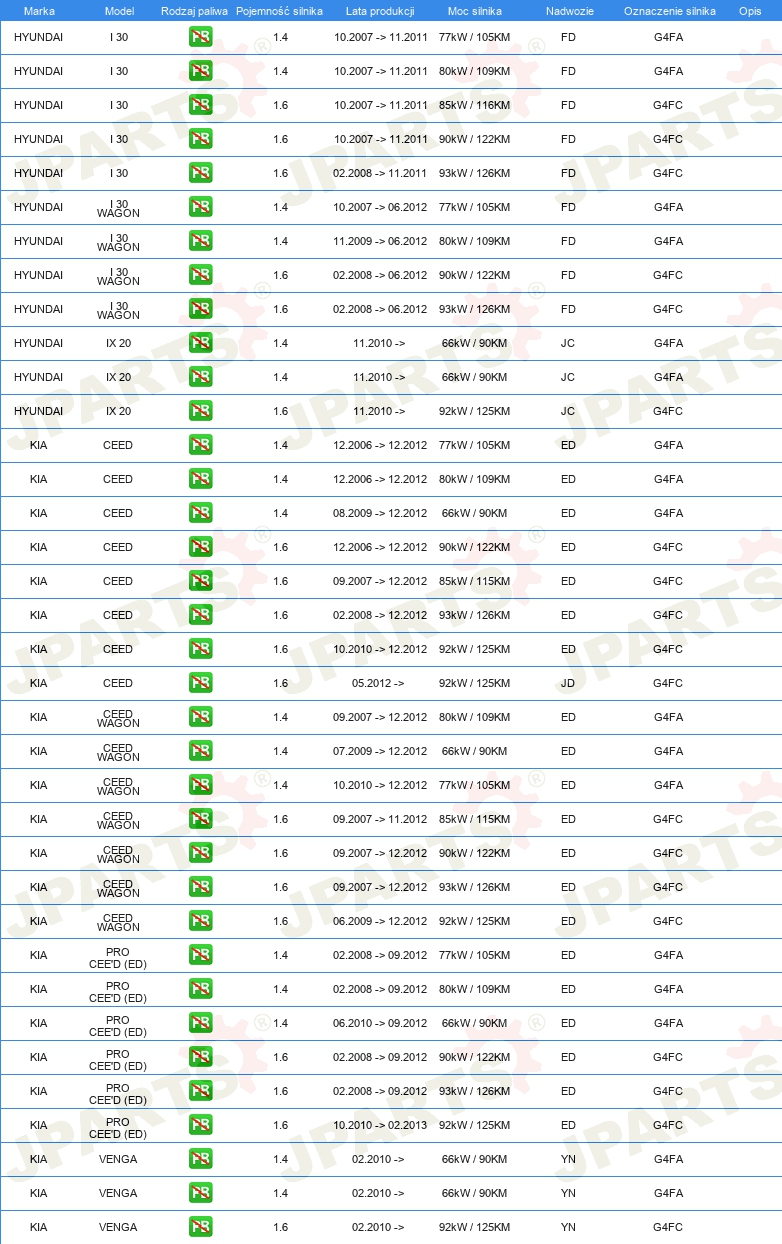The image size is (782, 1244).
Task: Click 92kW / 125KM in the 05.2012 row
Action: click(475, 684)
